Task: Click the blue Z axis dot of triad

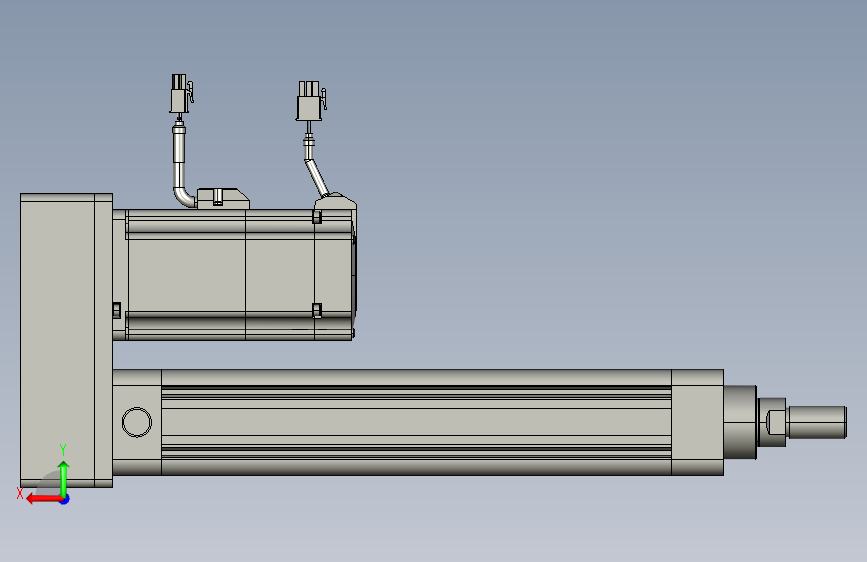Action: pos(65,500)
